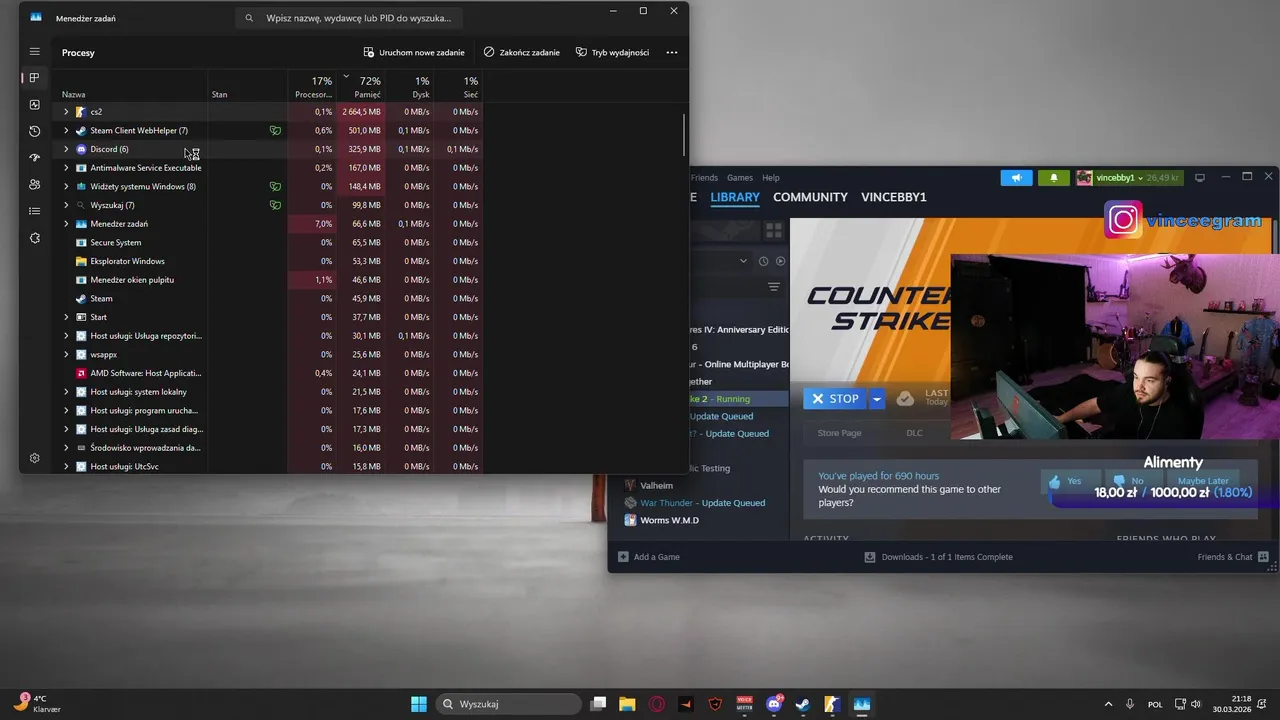
Task: Open Discord from the taskbar
Action: tap(774, 704)
